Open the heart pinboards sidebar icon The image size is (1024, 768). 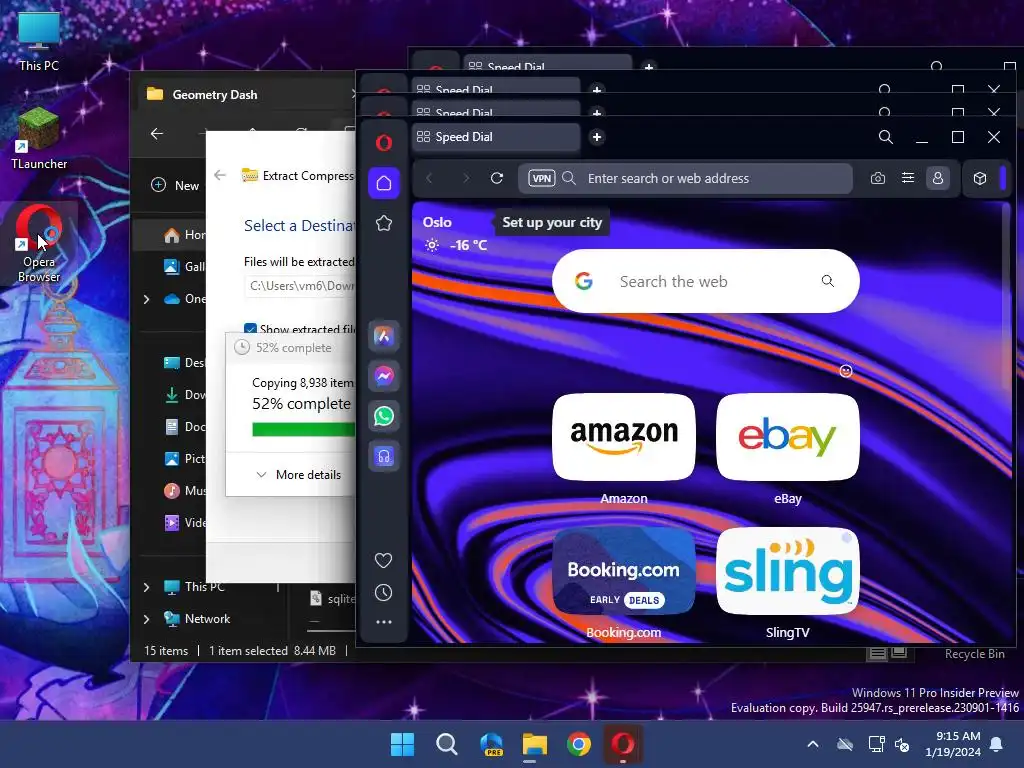(384, 560)
